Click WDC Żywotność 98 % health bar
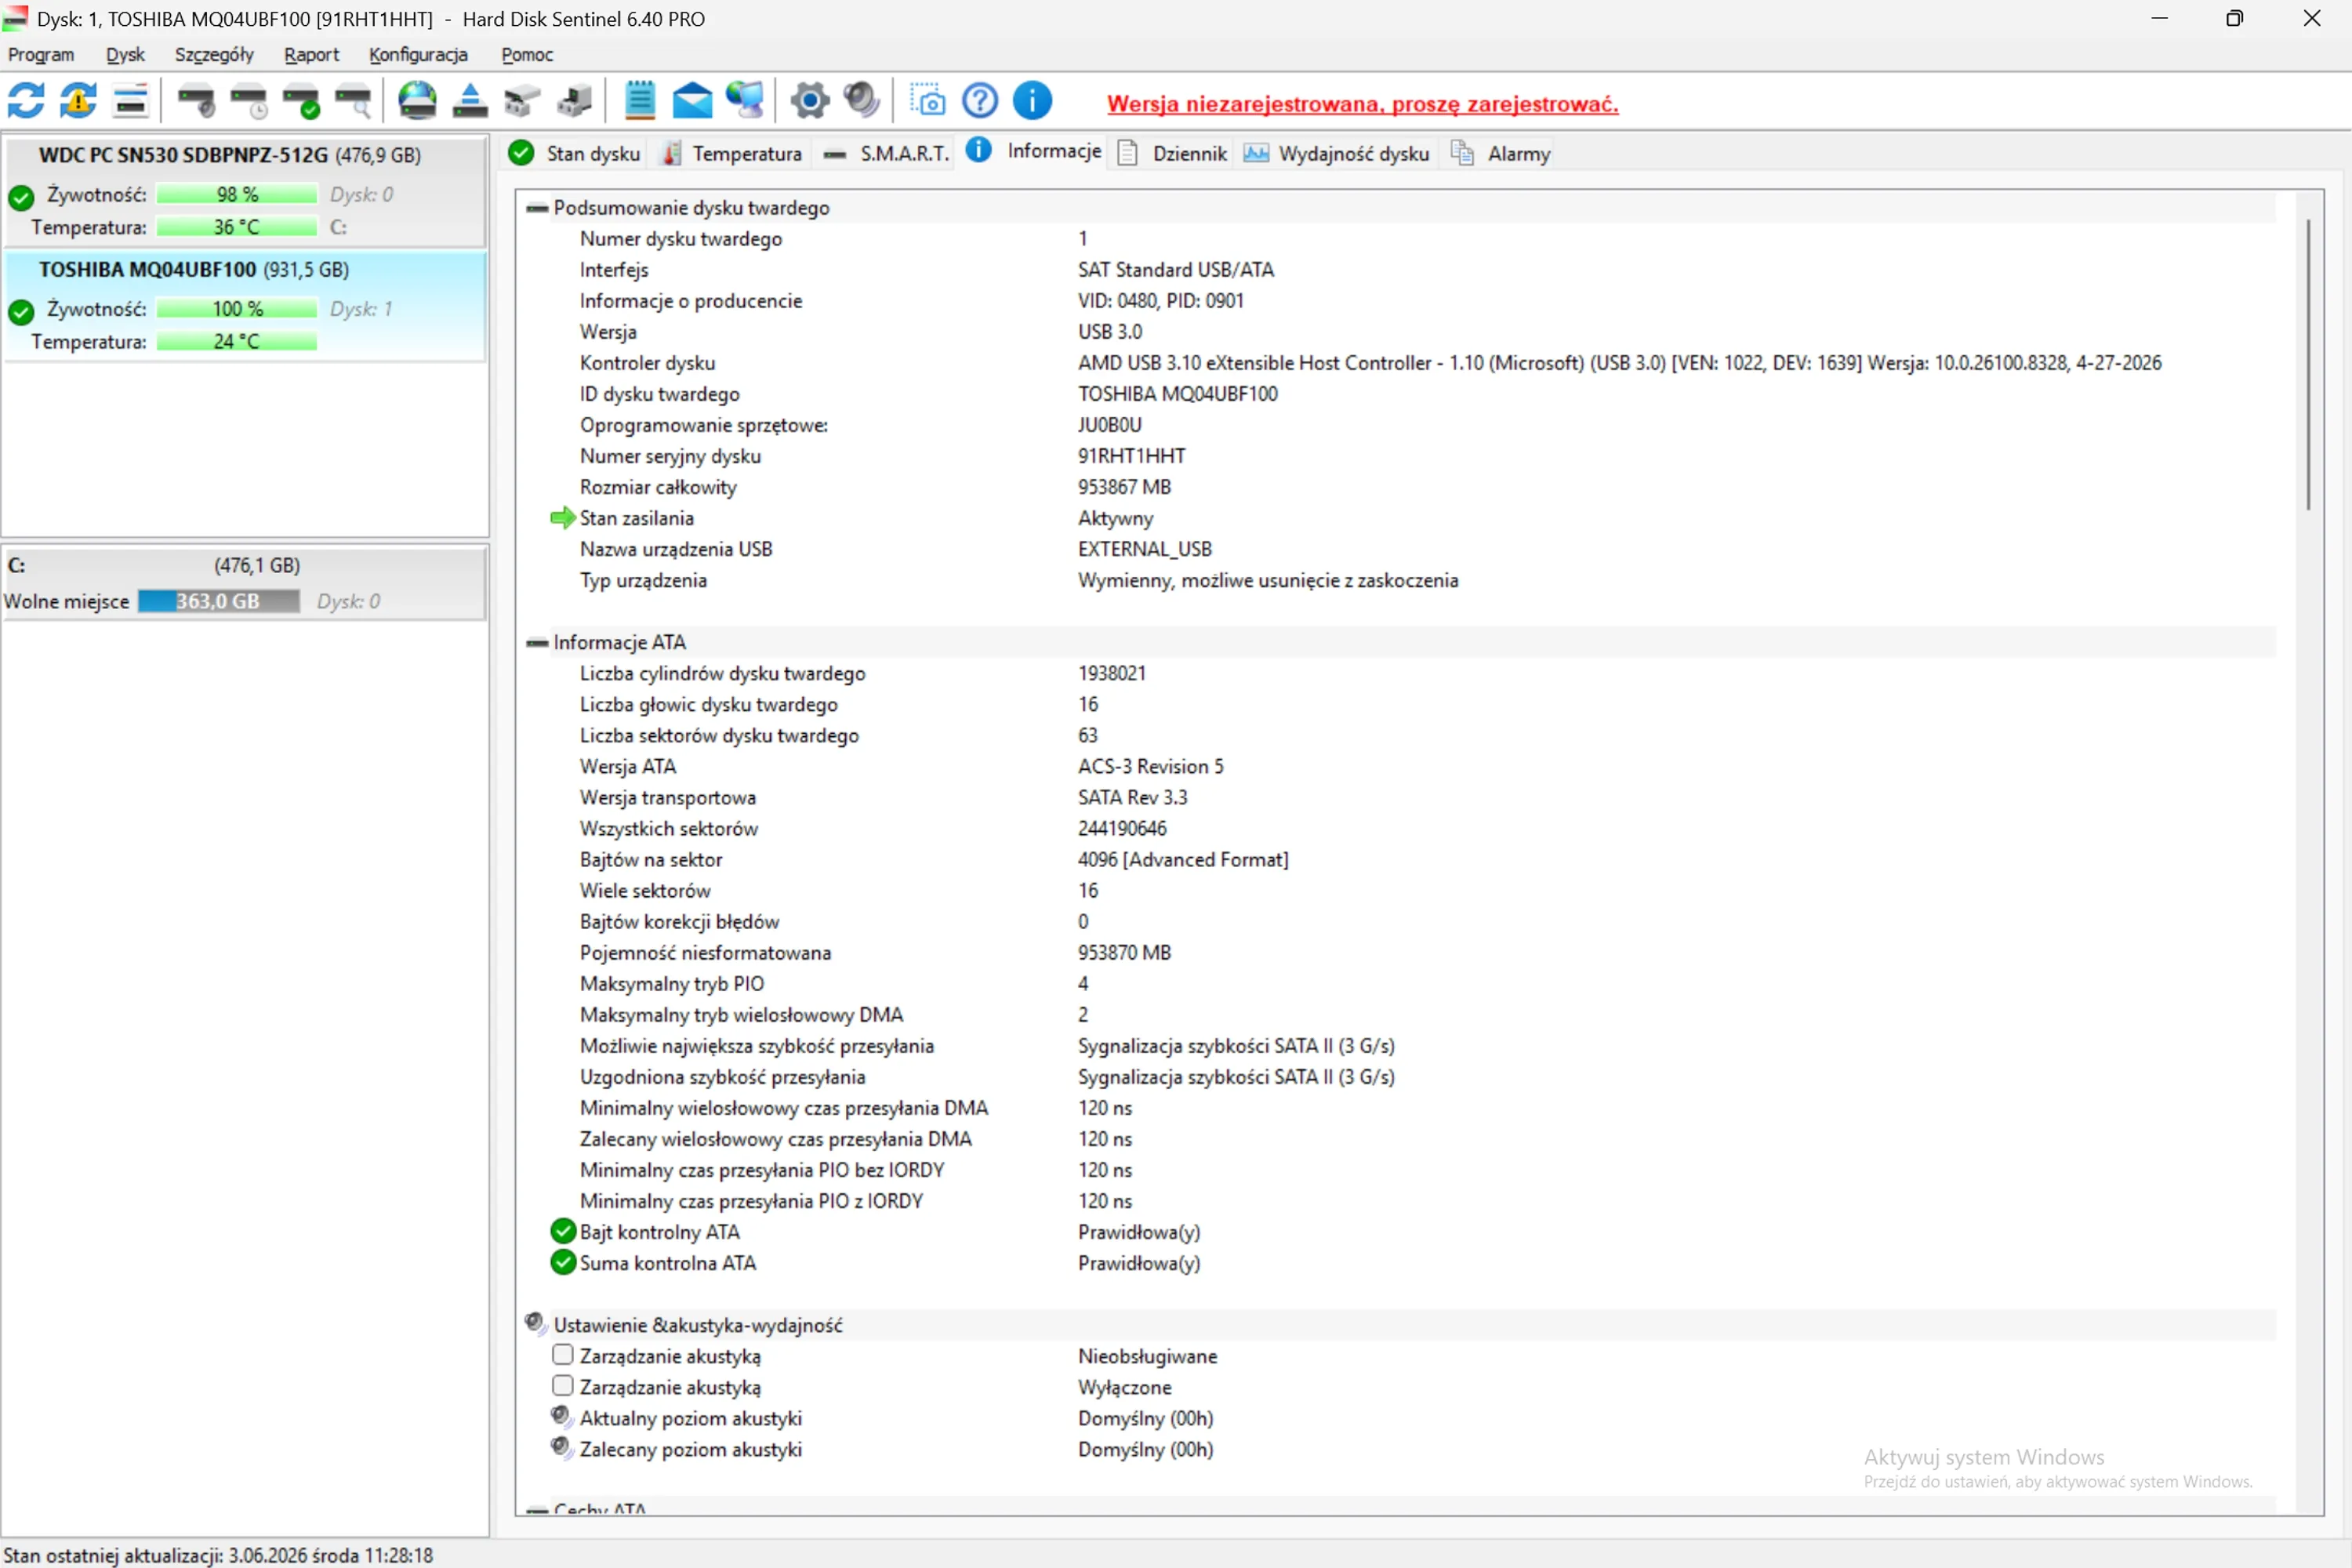Image resolution: width=2352 pixels, height=1568 pixels. point(237,194)
